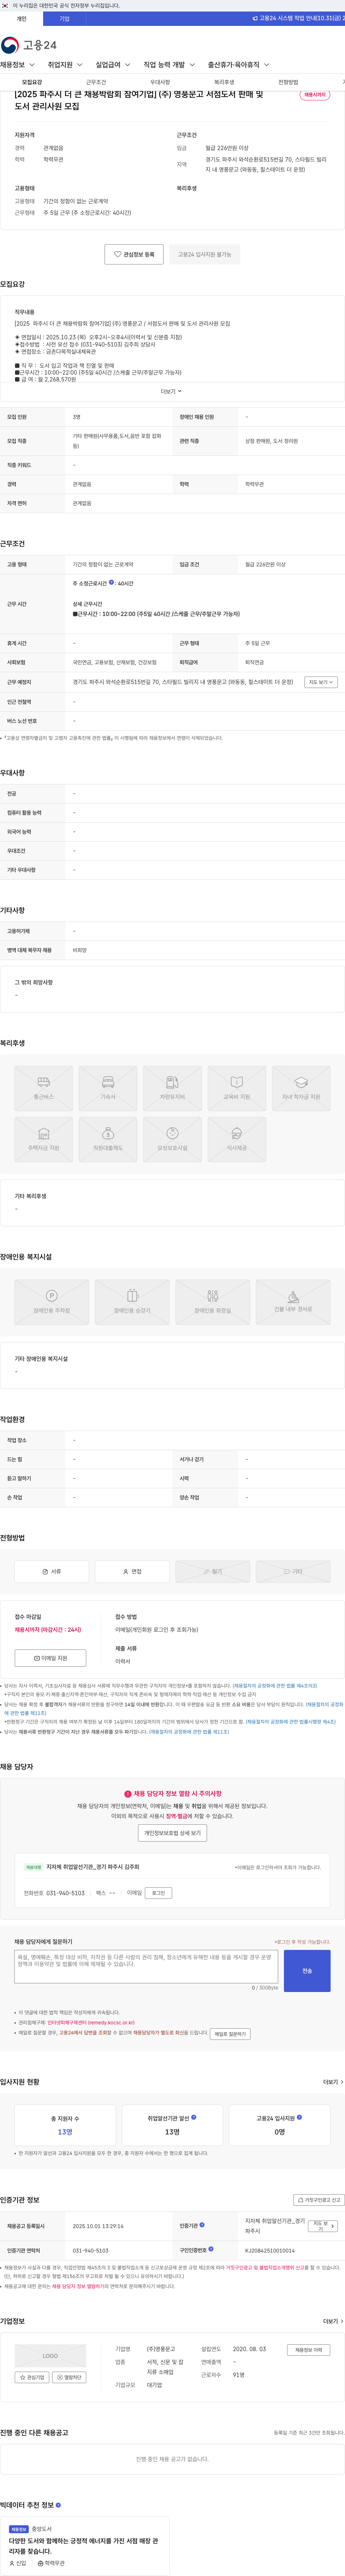Select the 차량유지비 welfare icon

coord(172,1088)
